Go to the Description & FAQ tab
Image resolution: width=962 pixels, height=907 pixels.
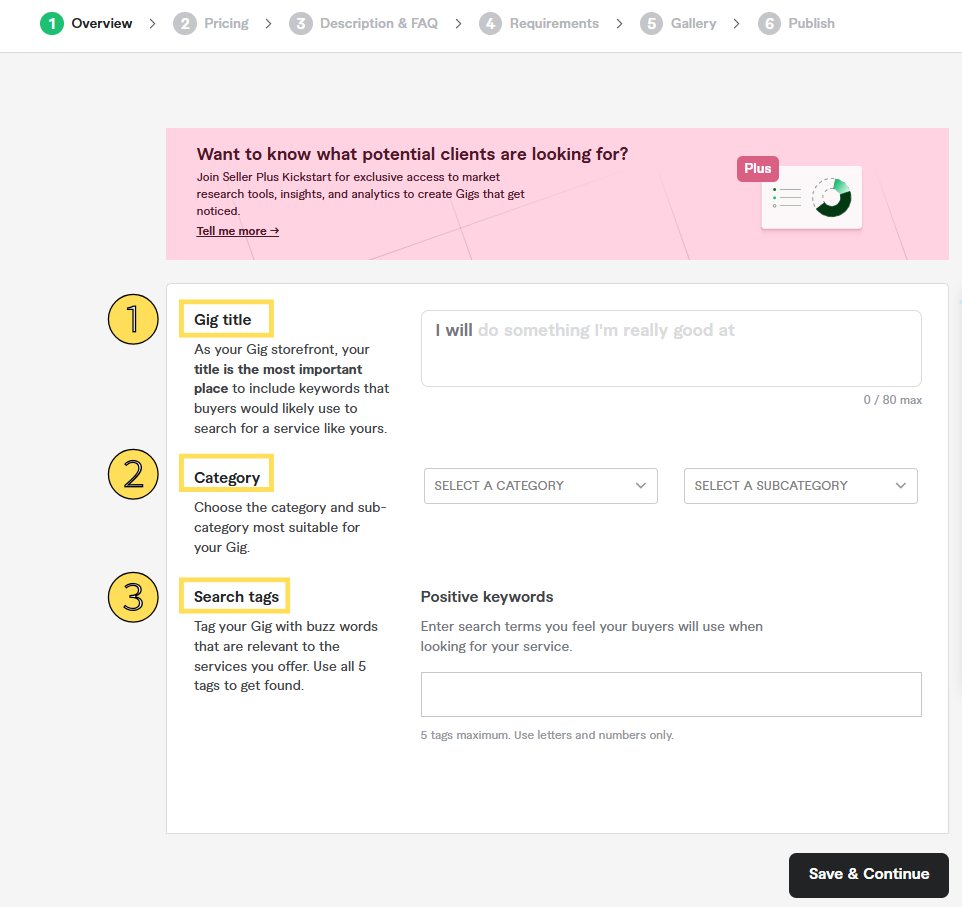tap(379, 23)
